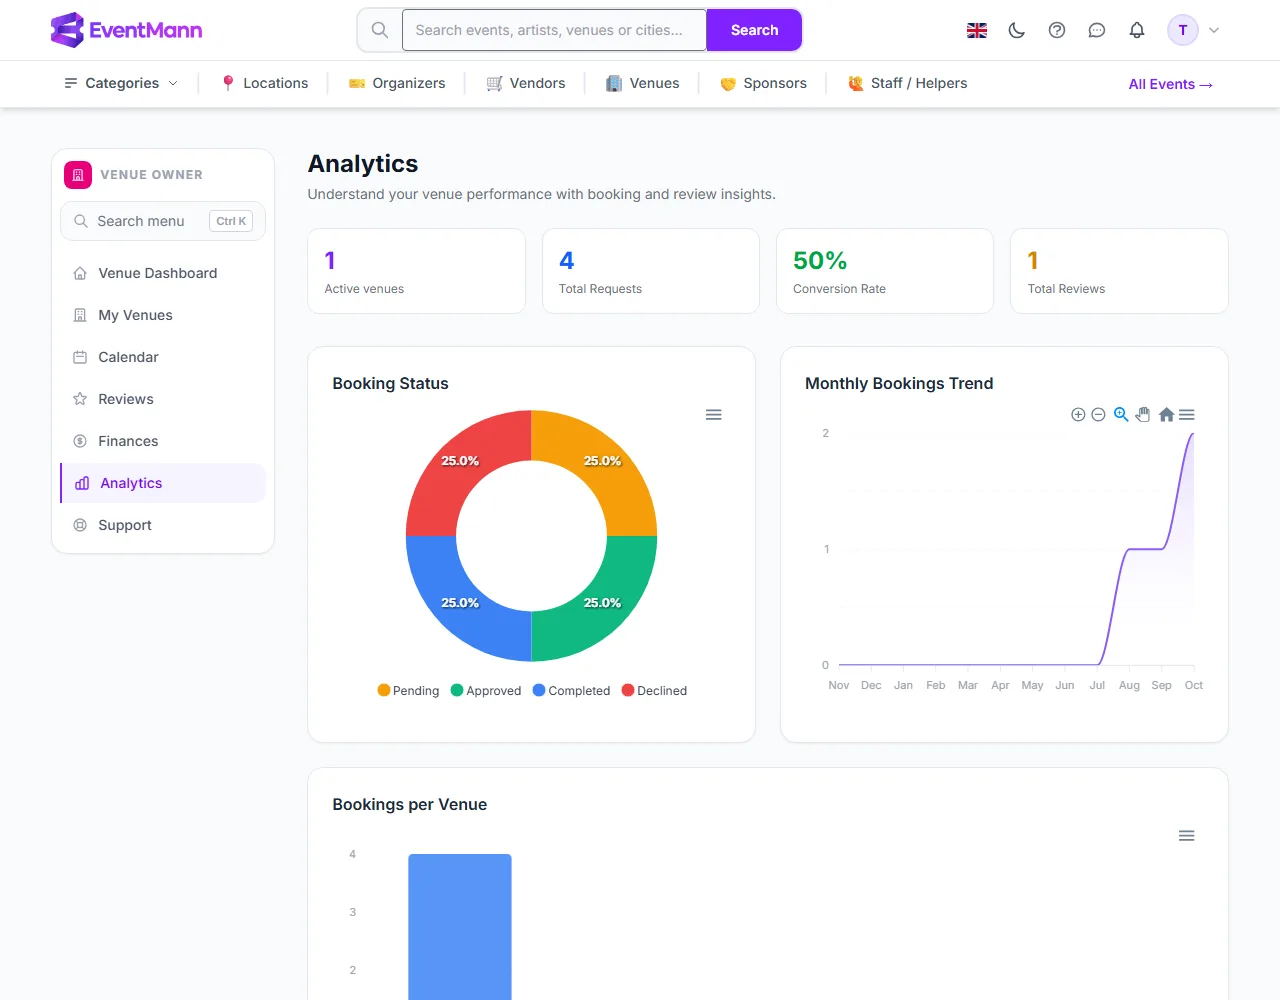Select Analytics in the sidebar

coord(163,483)
